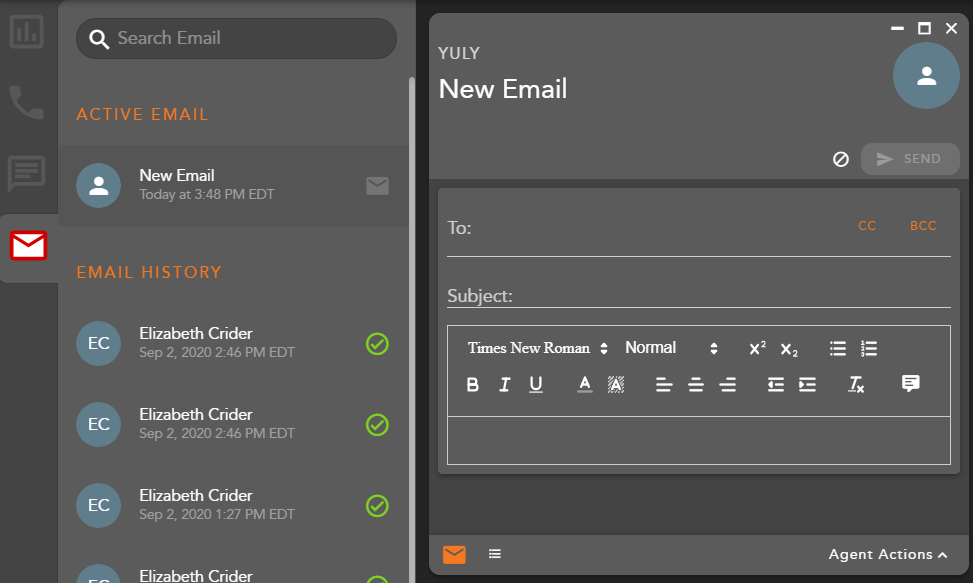Insert a bulleted list
This screenshot has height=583, width=973.
click(x=838, y=349)
